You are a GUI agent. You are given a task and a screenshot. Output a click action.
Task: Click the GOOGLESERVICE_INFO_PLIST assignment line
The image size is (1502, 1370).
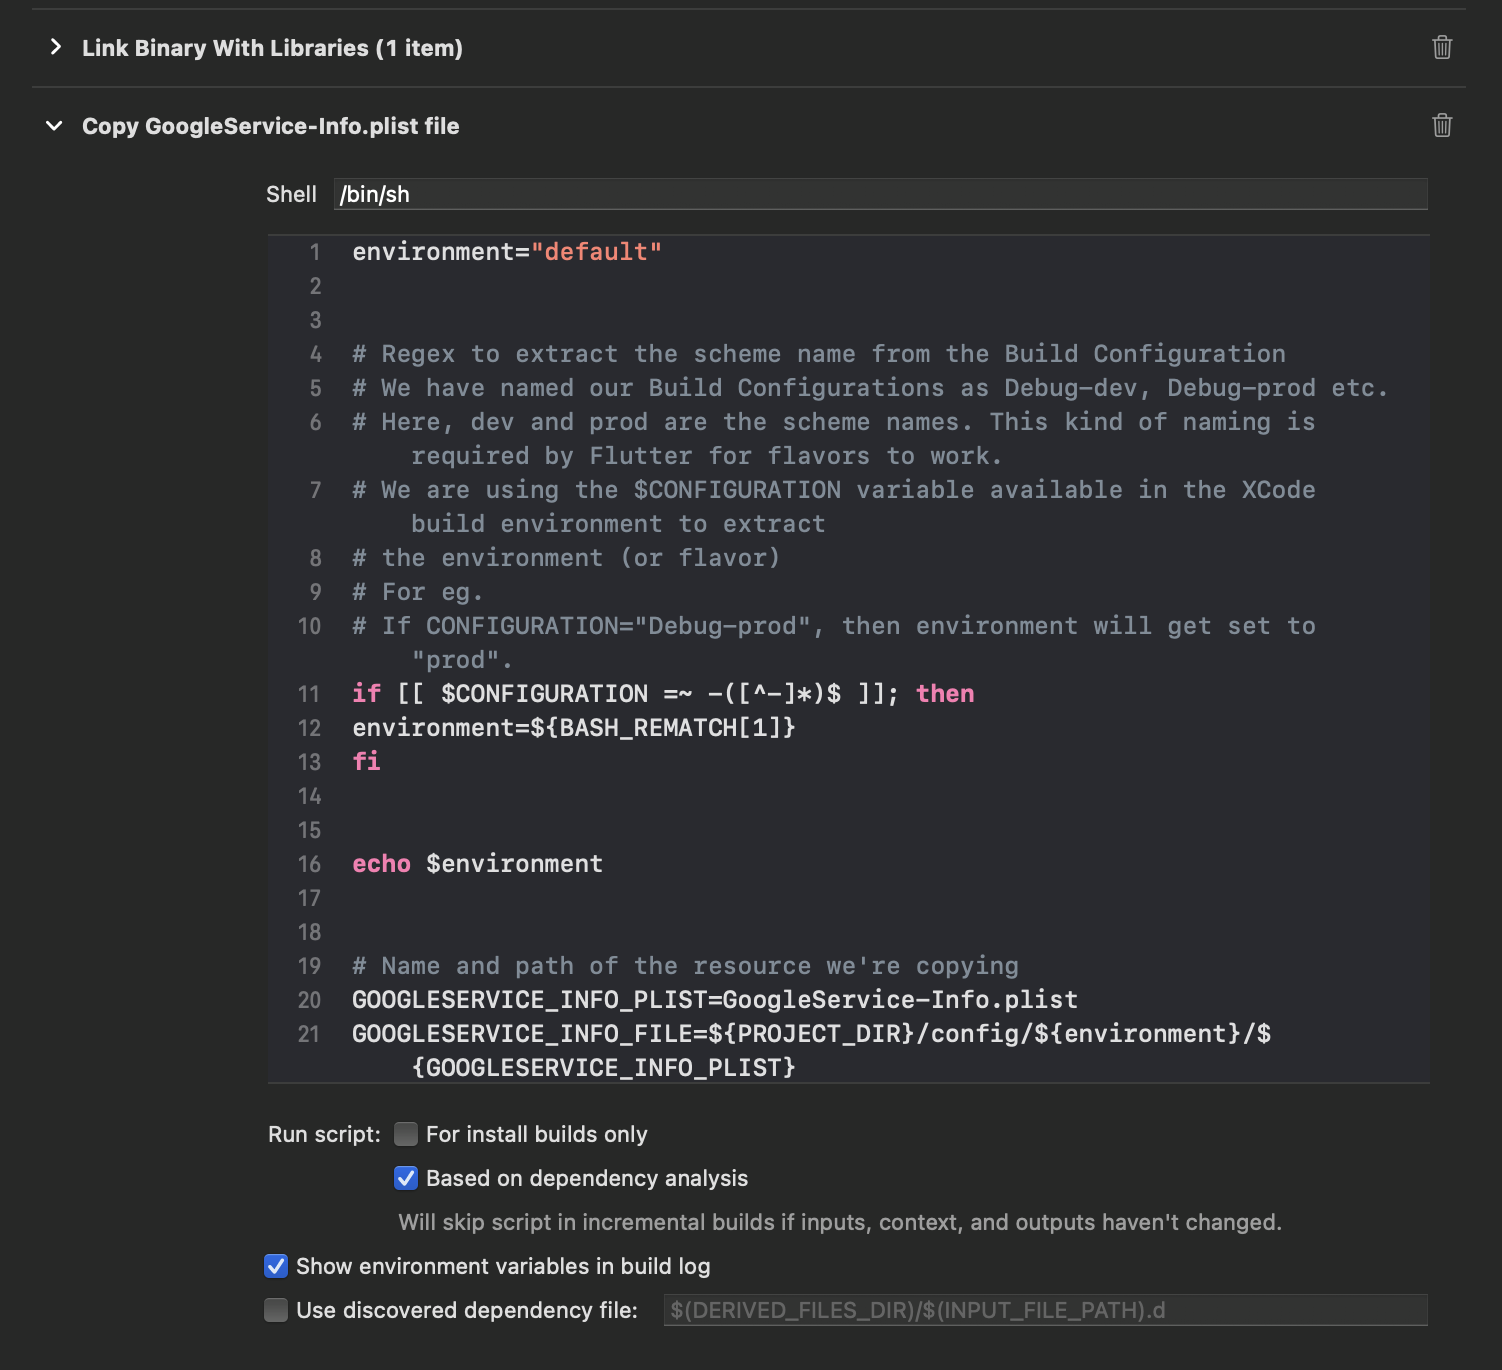tap(713, 999)
